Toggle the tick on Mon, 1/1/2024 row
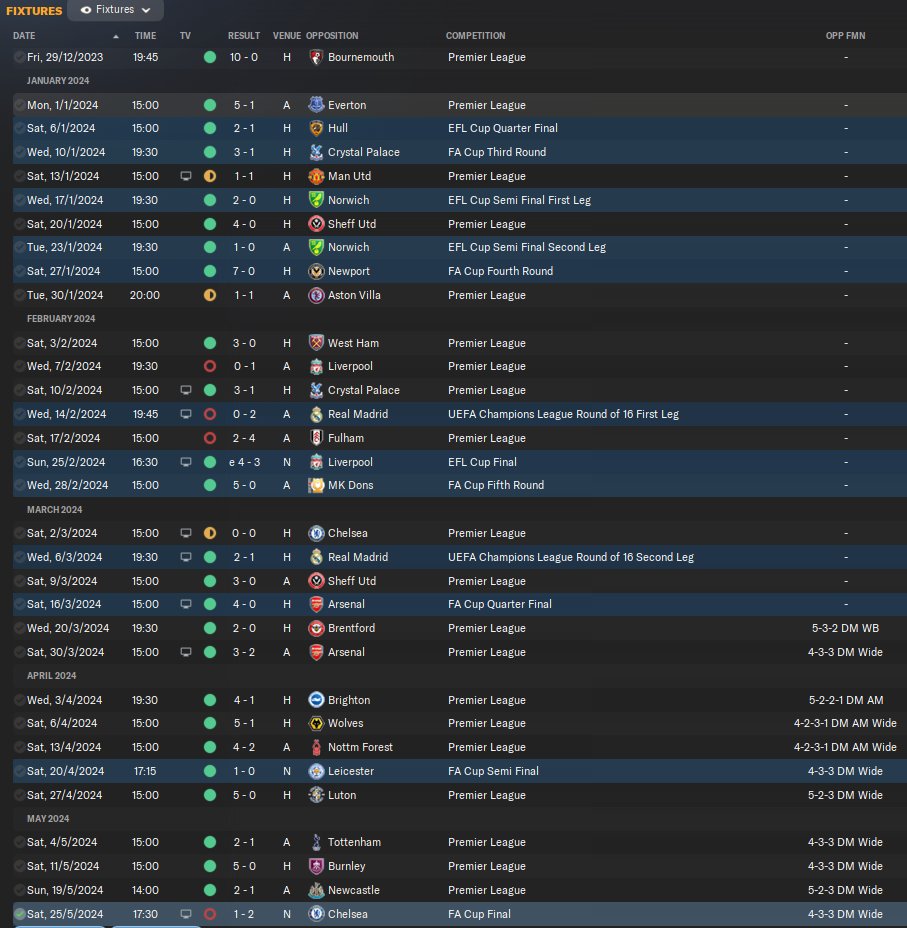The height and width of the screenshot is (928, 907). [x=20, y=105]
